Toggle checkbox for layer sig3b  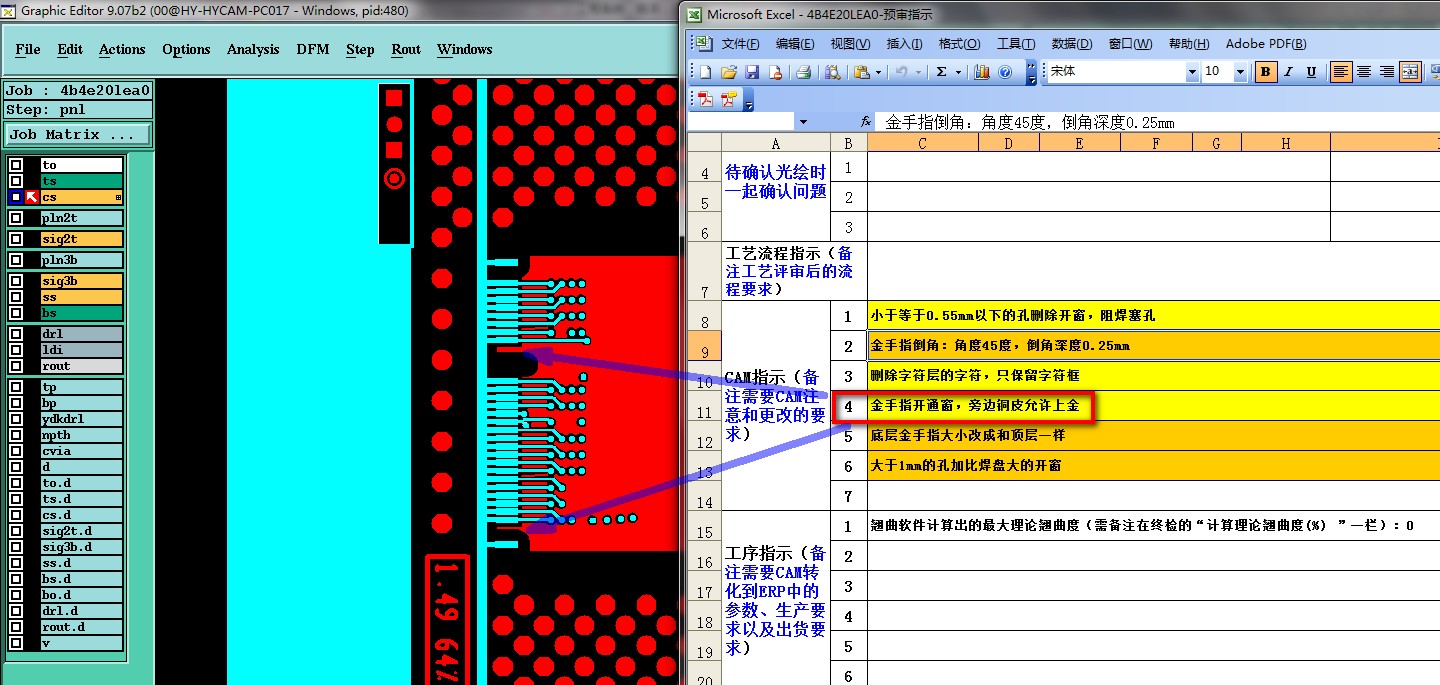(x=16, y=282)
